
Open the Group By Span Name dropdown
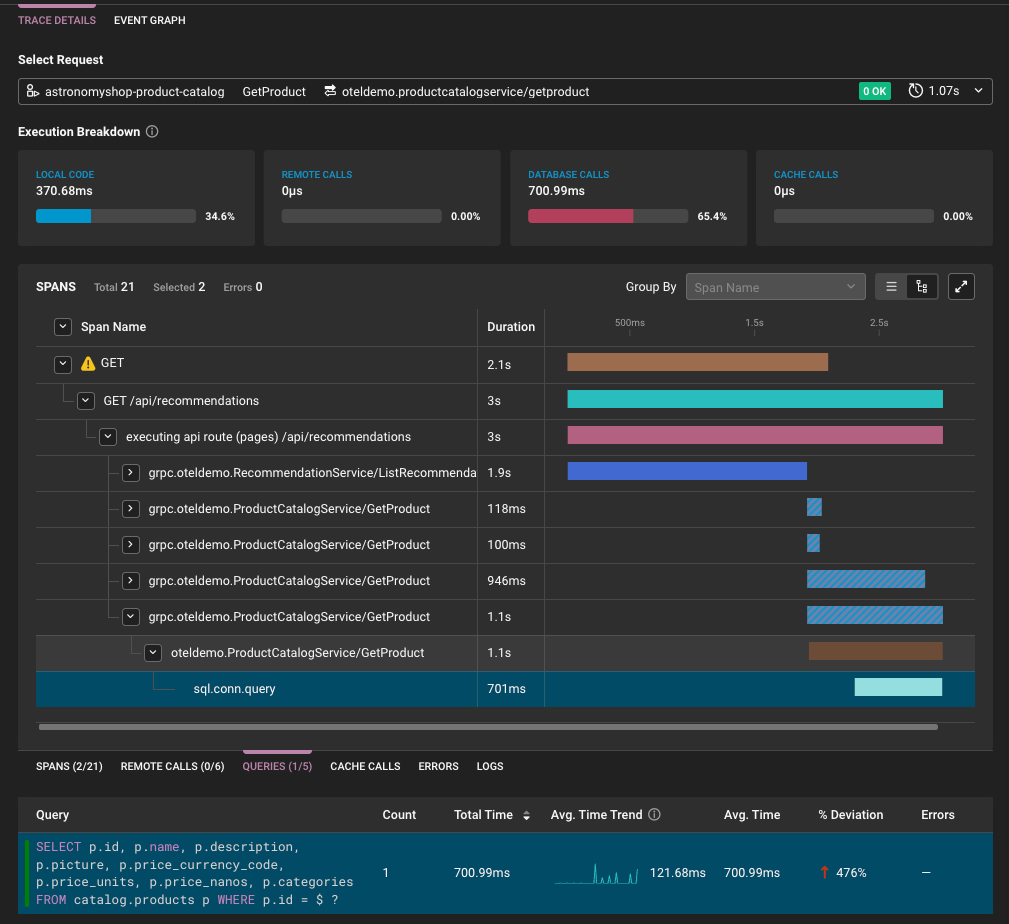click(775, 287)
